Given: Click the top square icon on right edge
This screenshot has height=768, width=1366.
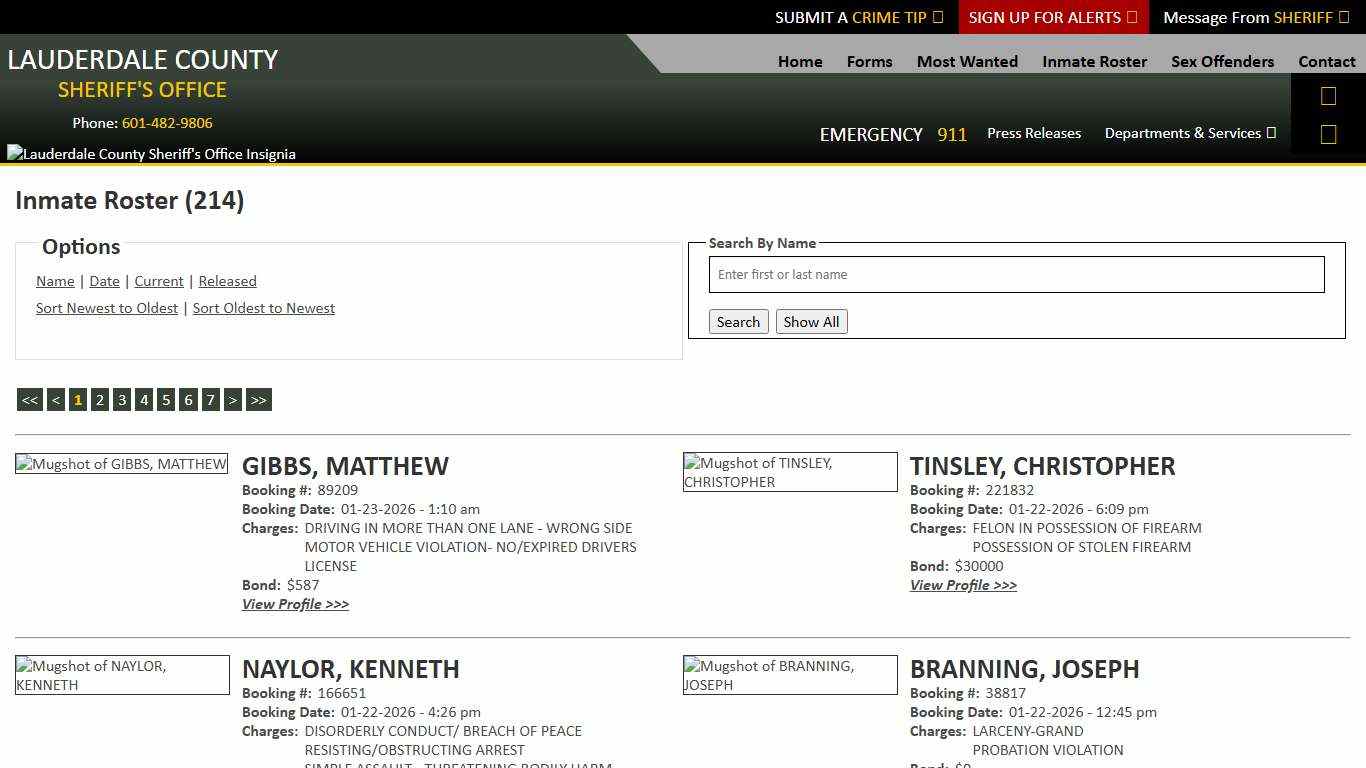Looking at the screenshot, I should click(x=1328, y=95).
